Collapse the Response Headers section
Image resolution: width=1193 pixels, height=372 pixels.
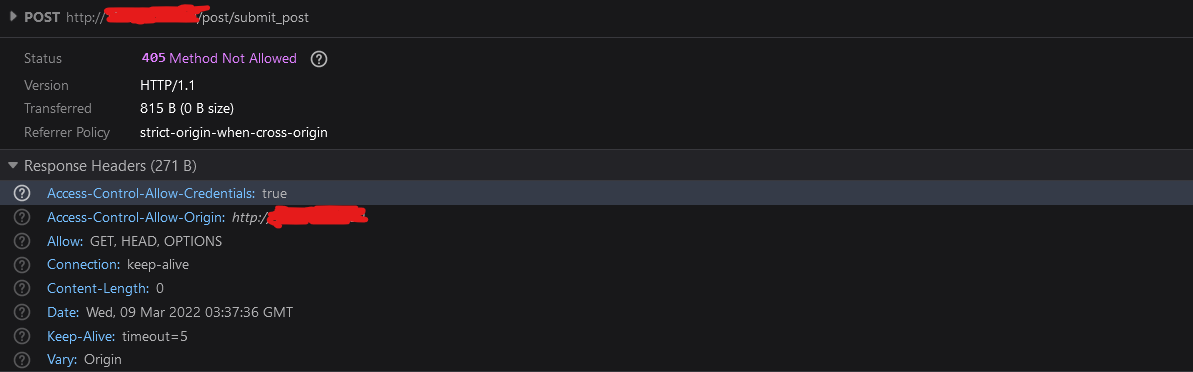13,165
